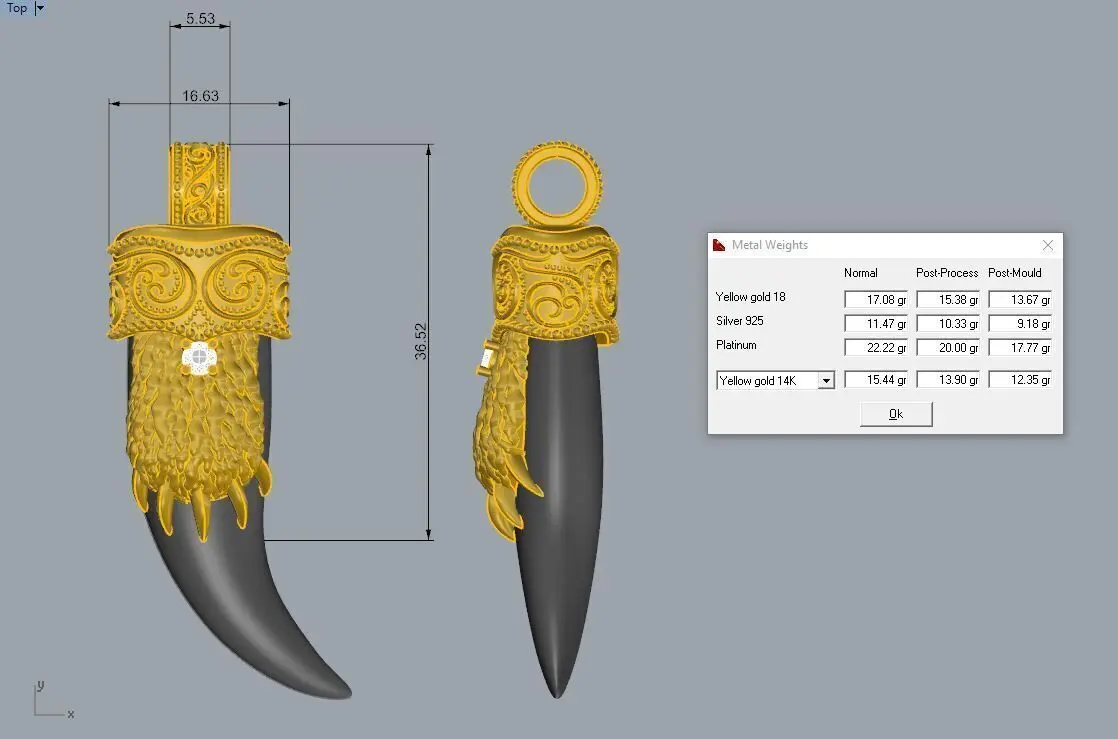Select Yellow gold 18 Post-Mould field 13.67
The width and height of the screenshot is (1118, 739).
coord(1020,300)
